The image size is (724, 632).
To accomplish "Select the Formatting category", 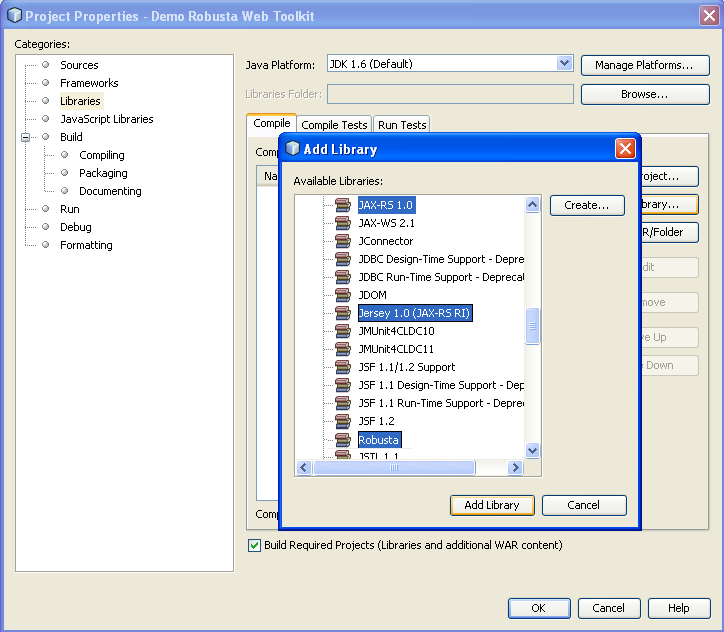I will point(86,245).
